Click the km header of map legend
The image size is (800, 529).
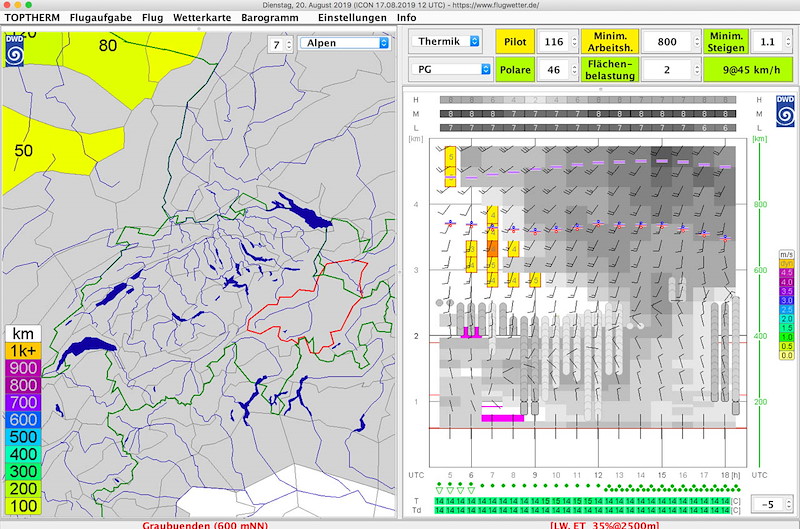coord(23,334)
